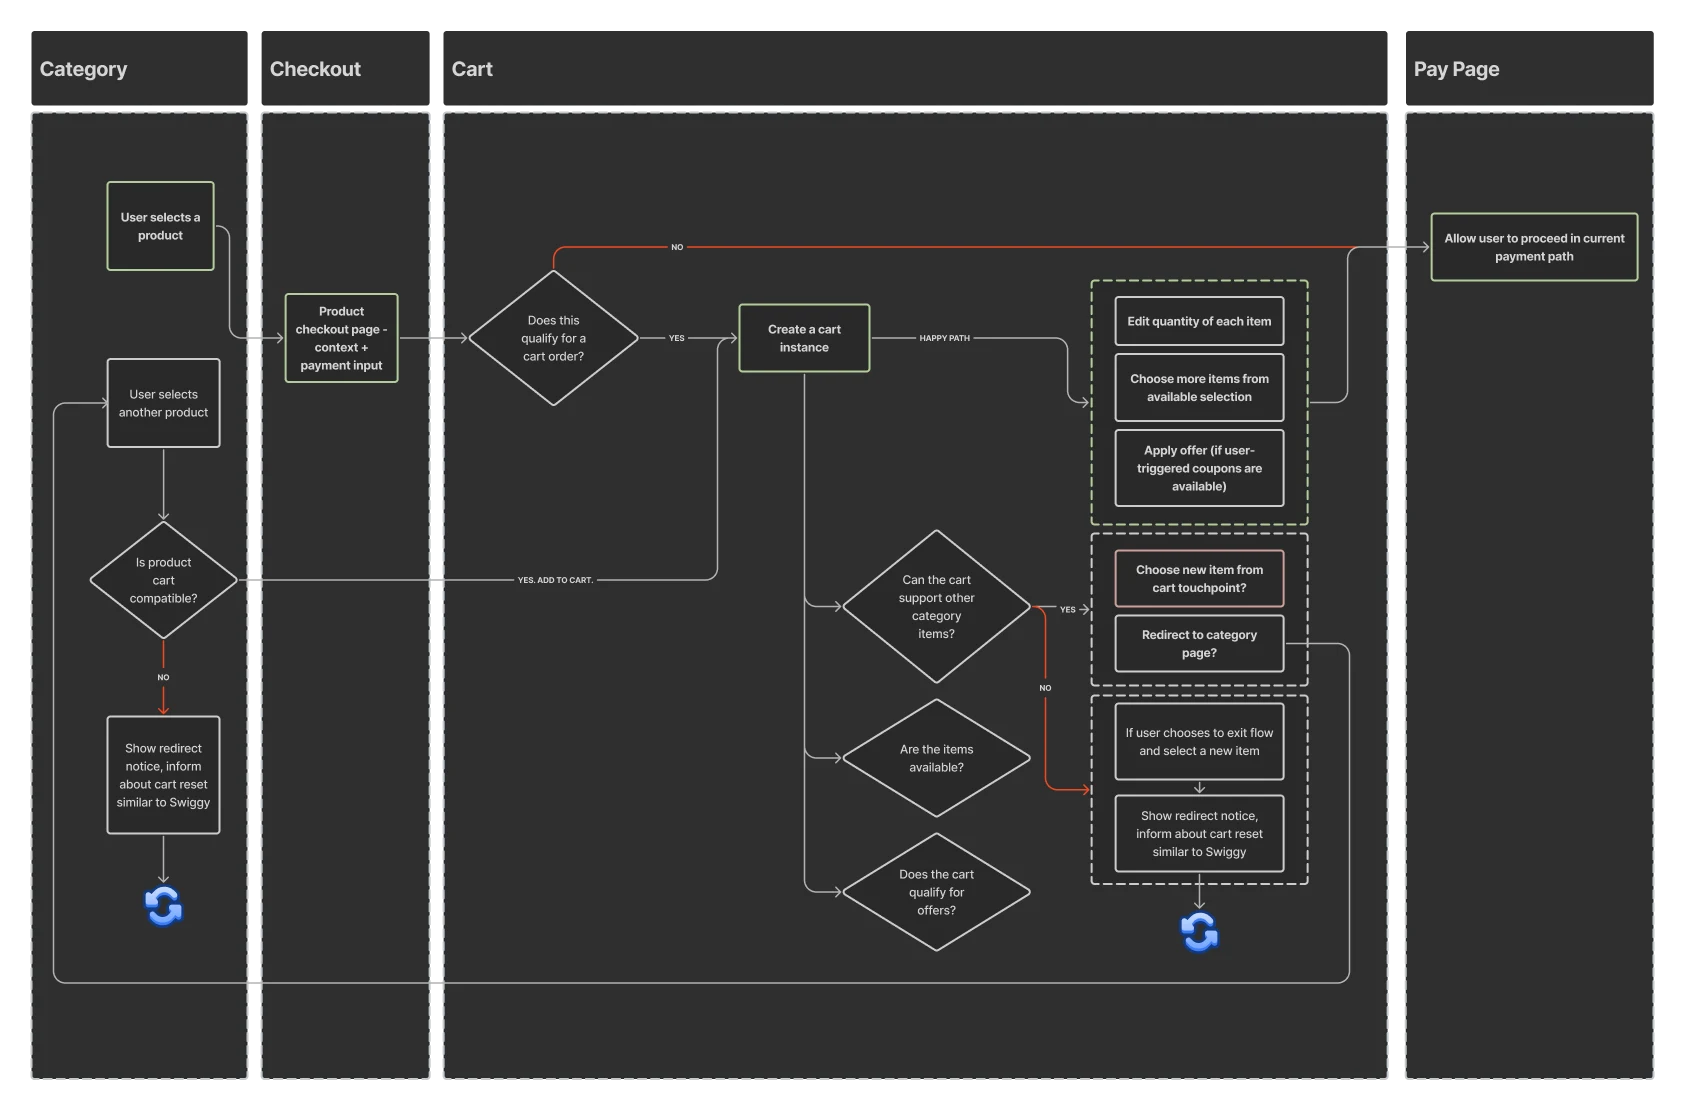Viewport: 1685px width, 1110px height.
Task: Select the 'Create a cart instance' node
Action: pos(804,338)
